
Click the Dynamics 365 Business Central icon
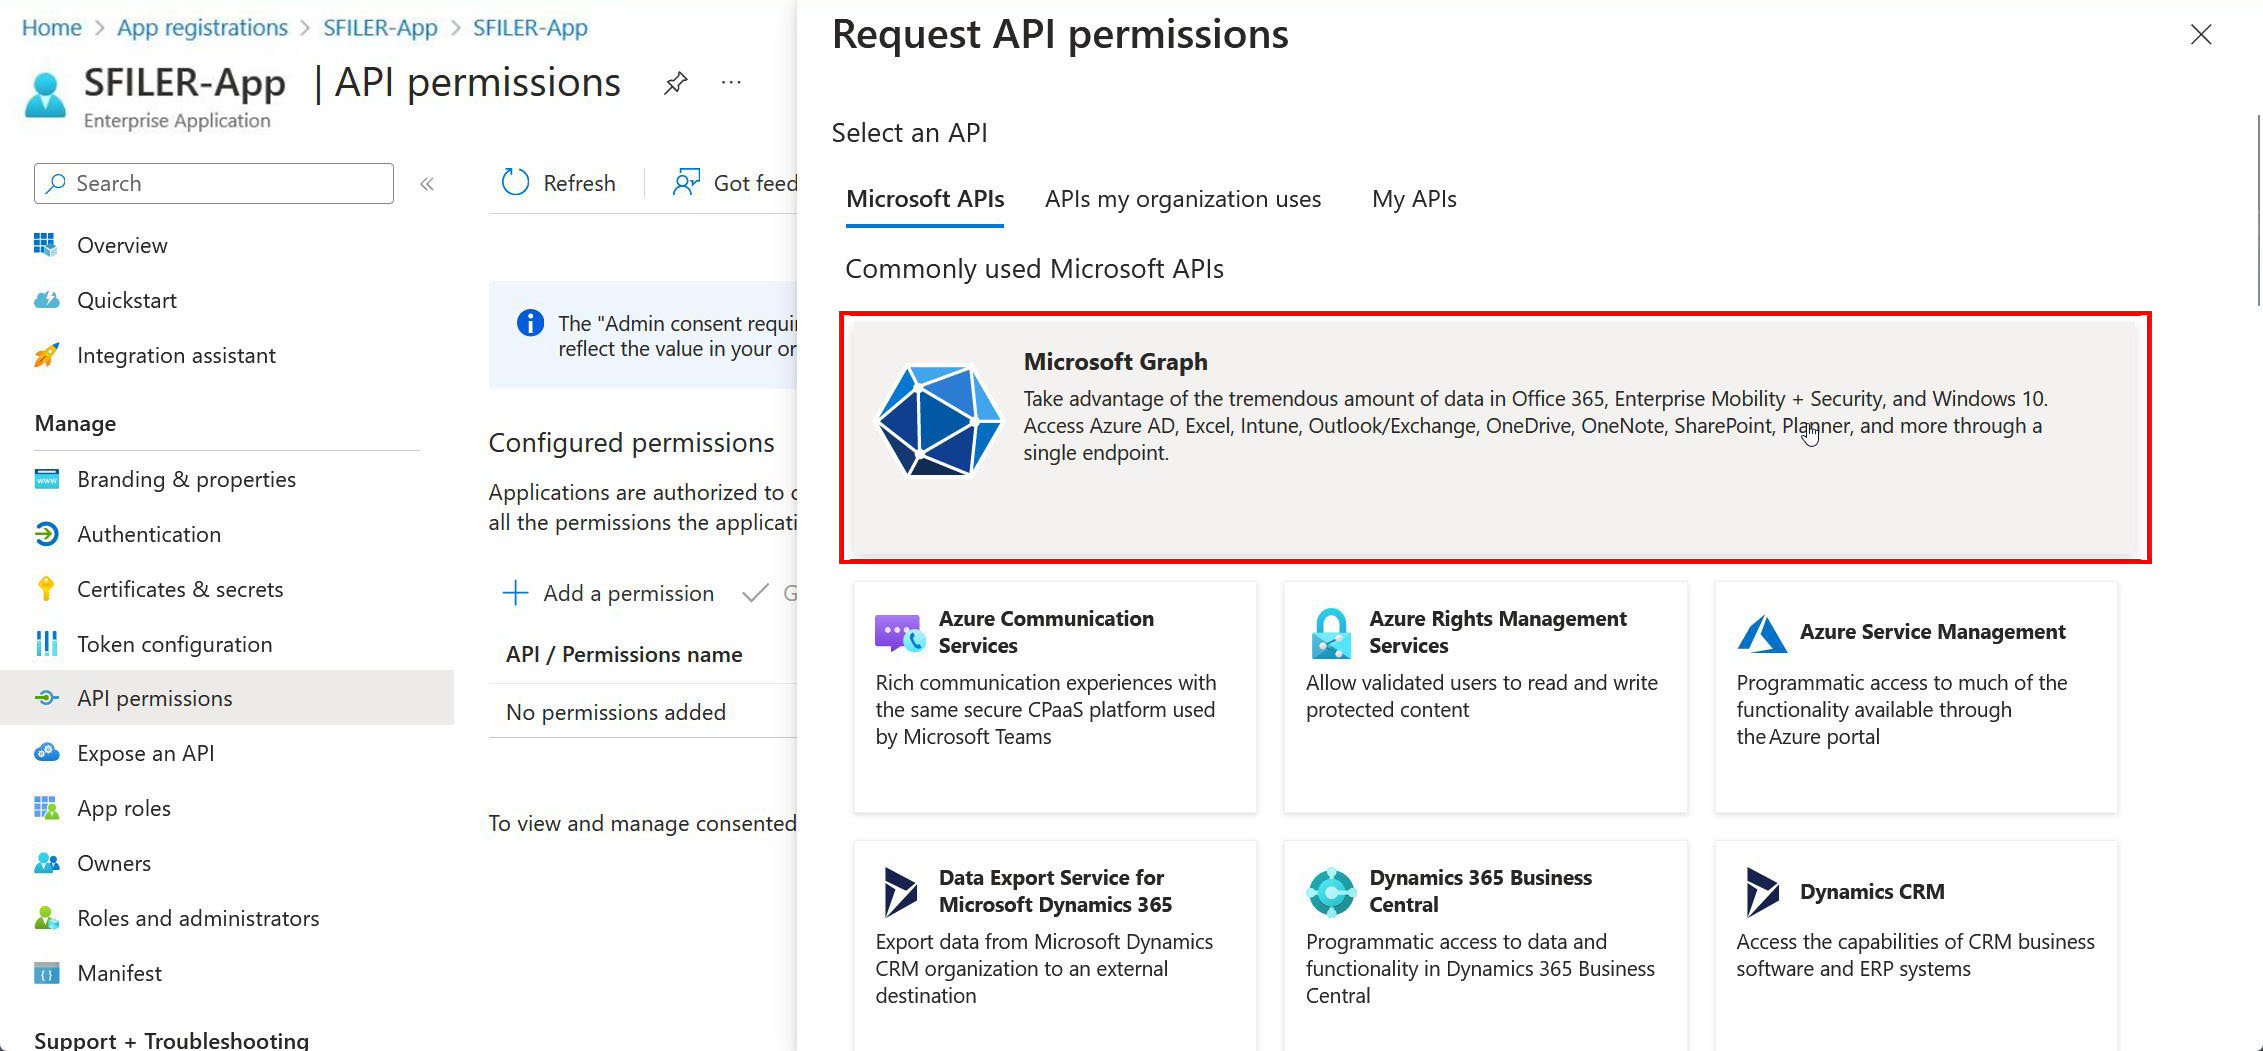(1331, 892)
